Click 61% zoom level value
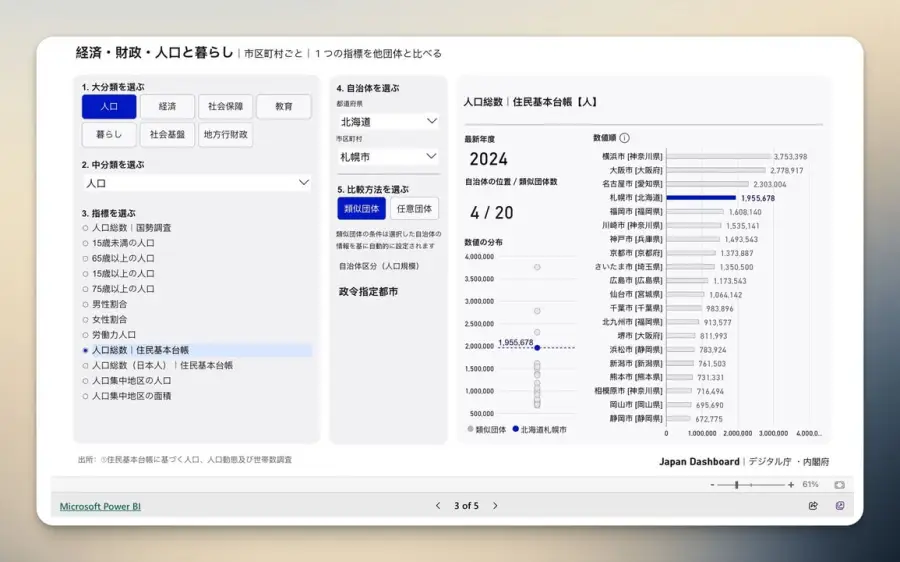This screenshot has height=562, width=900. (x=810, y=485)
